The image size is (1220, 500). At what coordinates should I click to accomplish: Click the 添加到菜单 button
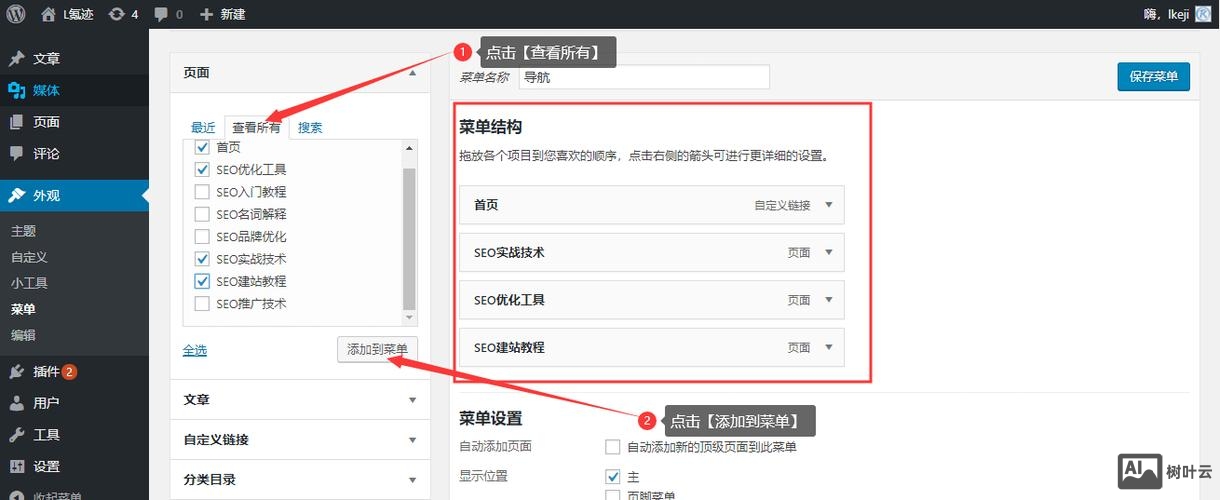(377, 350)
